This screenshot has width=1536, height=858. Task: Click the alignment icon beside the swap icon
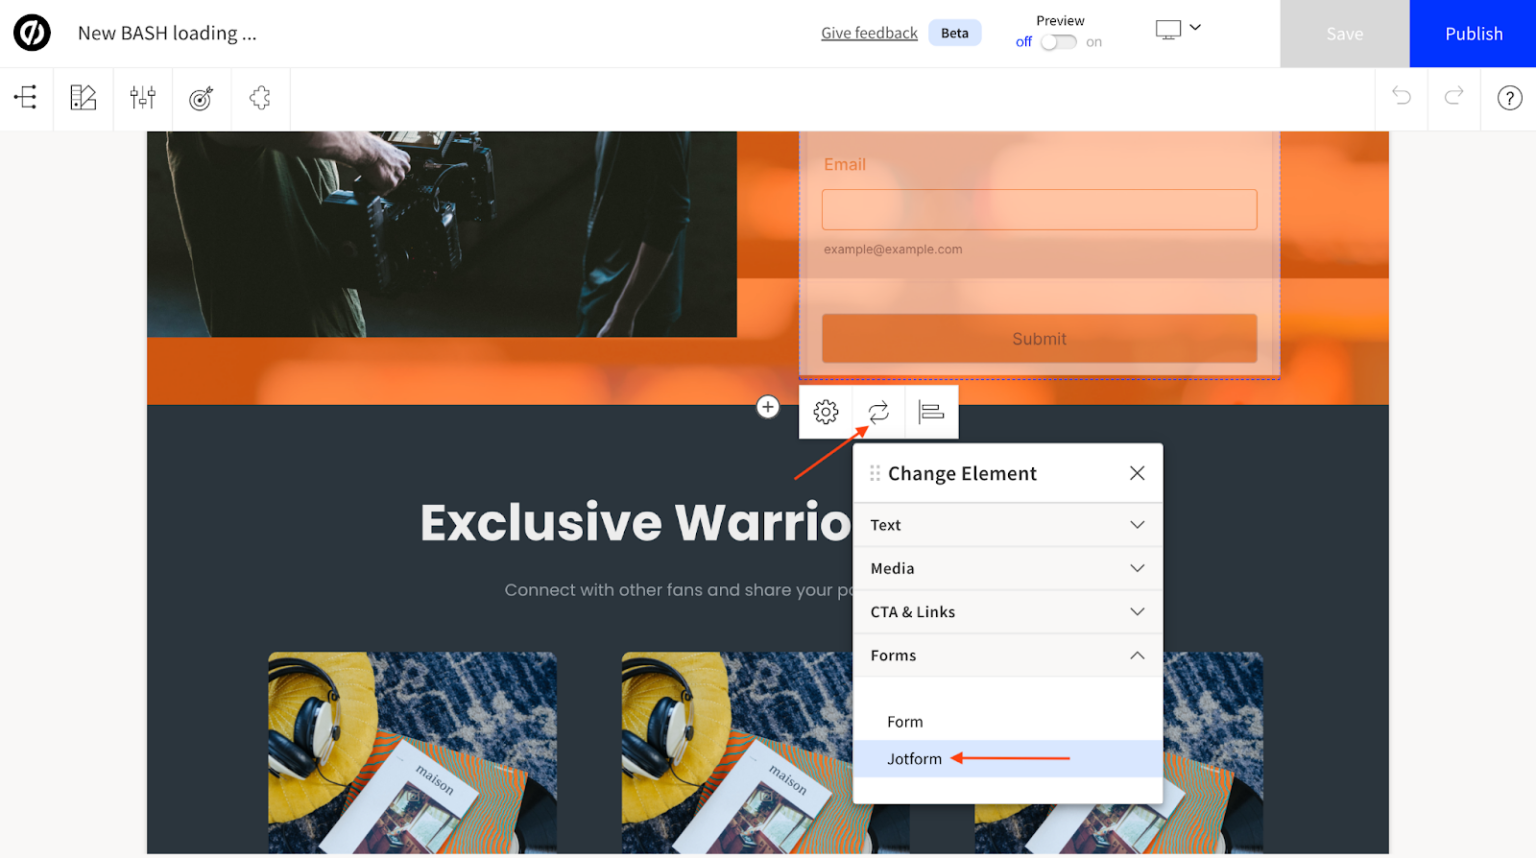(x=930, y=411)
